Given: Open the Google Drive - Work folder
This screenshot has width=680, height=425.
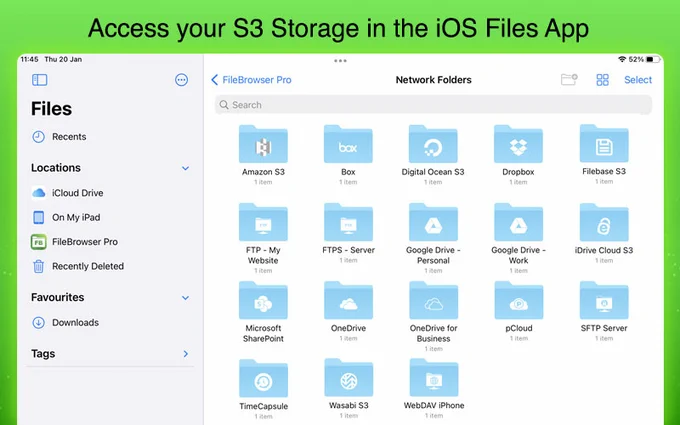Looking at the screenshot, I should [518, 222].
